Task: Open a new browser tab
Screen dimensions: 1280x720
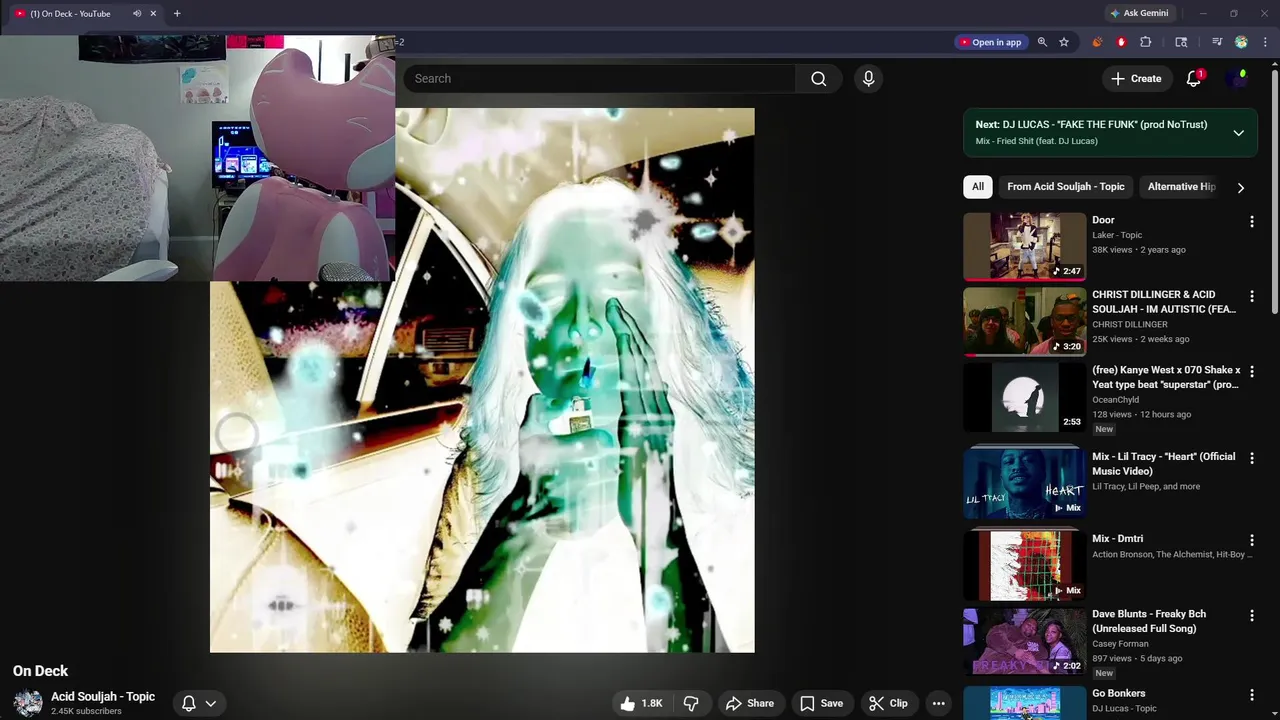Action: tap(177, 14)
